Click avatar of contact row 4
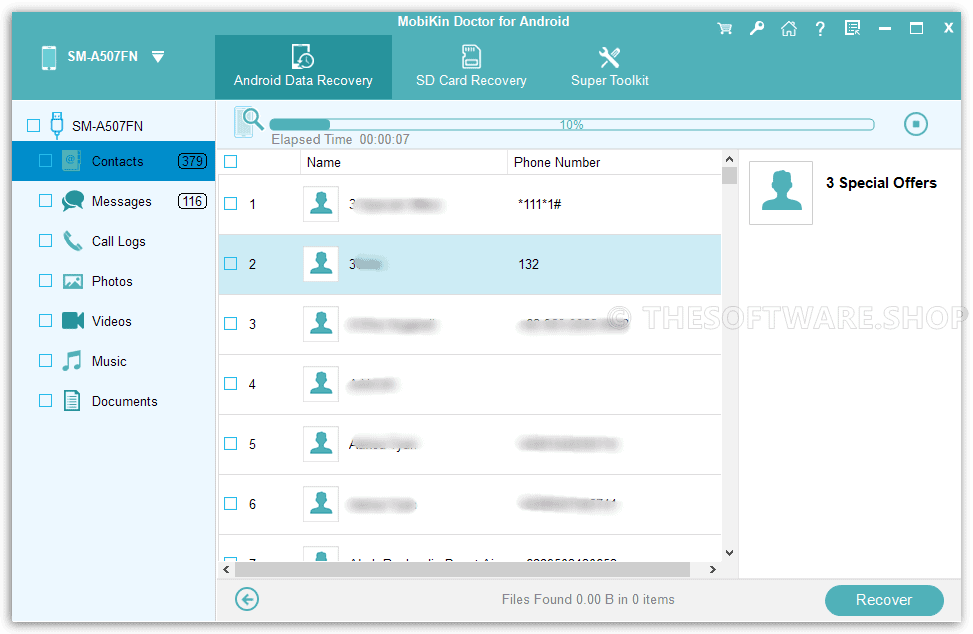Screen dimensions: 973x634 (321, 384)
